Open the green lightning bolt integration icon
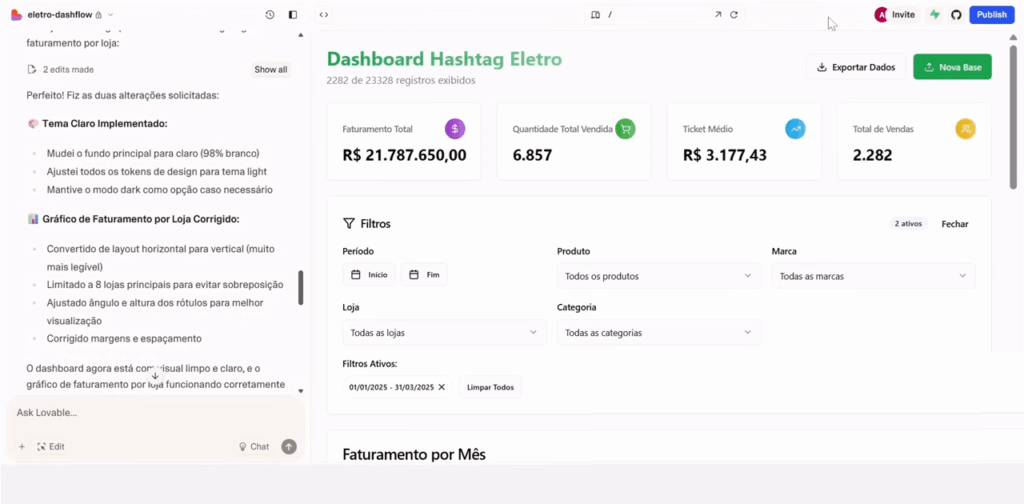This screenshot has height=504, width=1024. click(935, 14)
